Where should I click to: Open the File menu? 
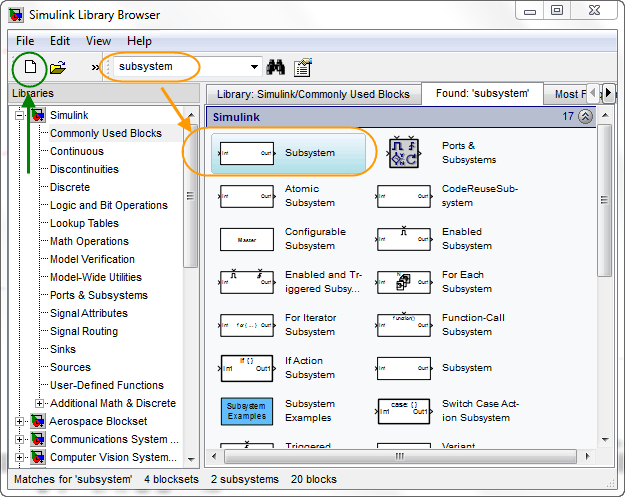25,41
